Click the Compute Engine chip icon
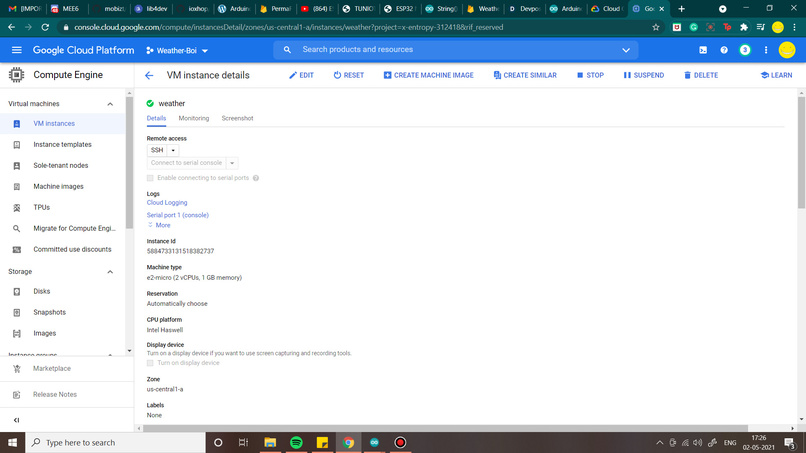 pos(16,75)
